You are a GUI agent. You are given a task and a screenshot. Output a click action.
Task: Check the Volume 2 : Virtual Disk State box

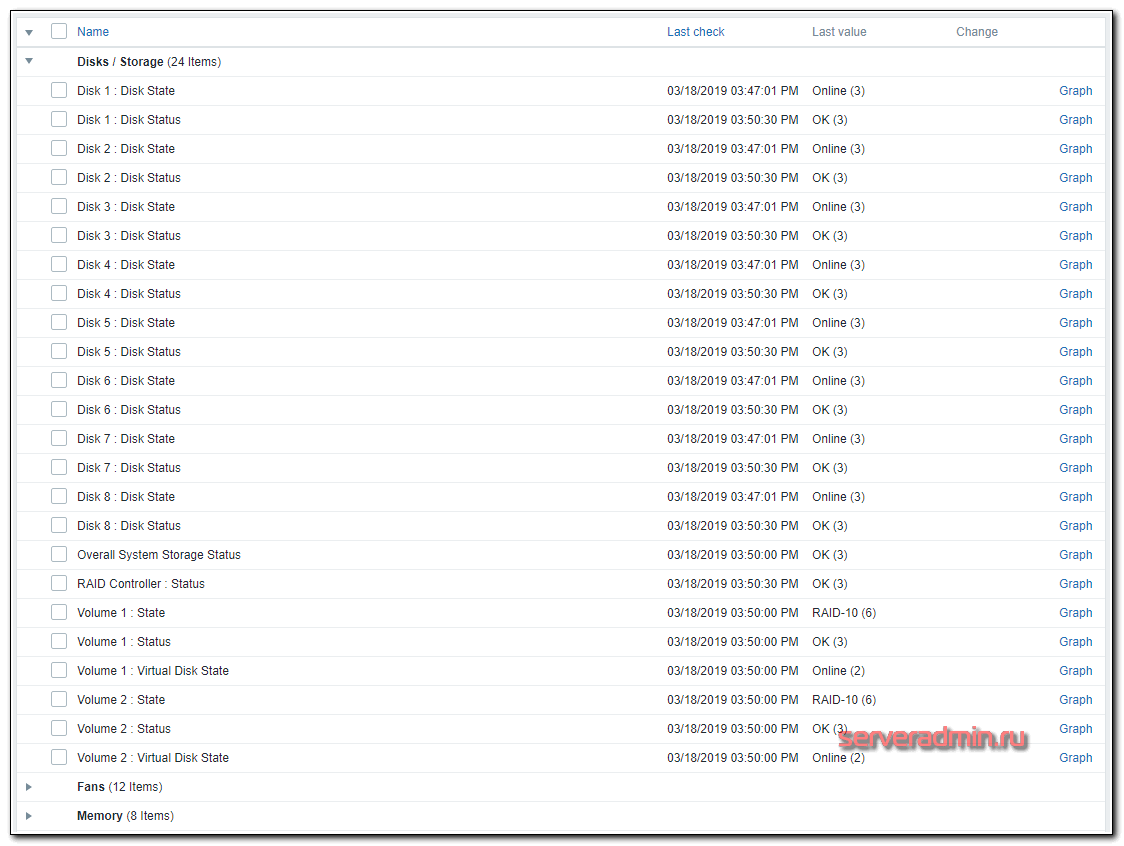coord(59,758)
